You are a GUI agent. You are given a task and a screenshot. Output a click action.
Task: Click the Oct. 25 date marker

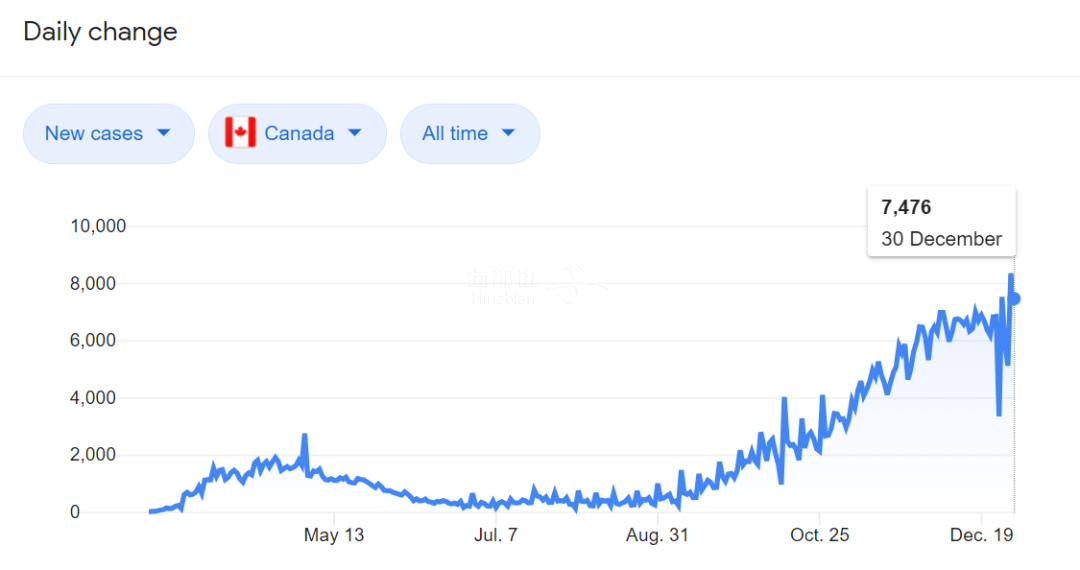[819, 535]
